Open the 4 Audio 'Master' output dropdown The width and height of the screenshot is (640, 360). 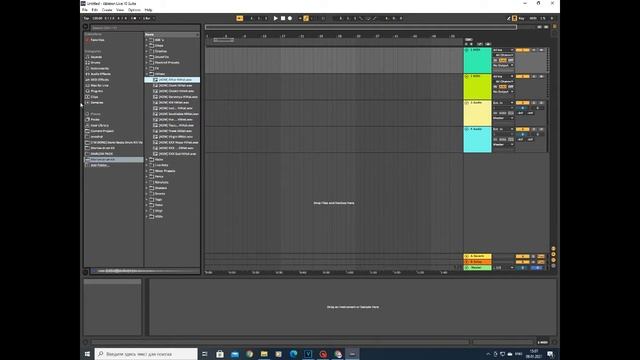pos(503,144)
